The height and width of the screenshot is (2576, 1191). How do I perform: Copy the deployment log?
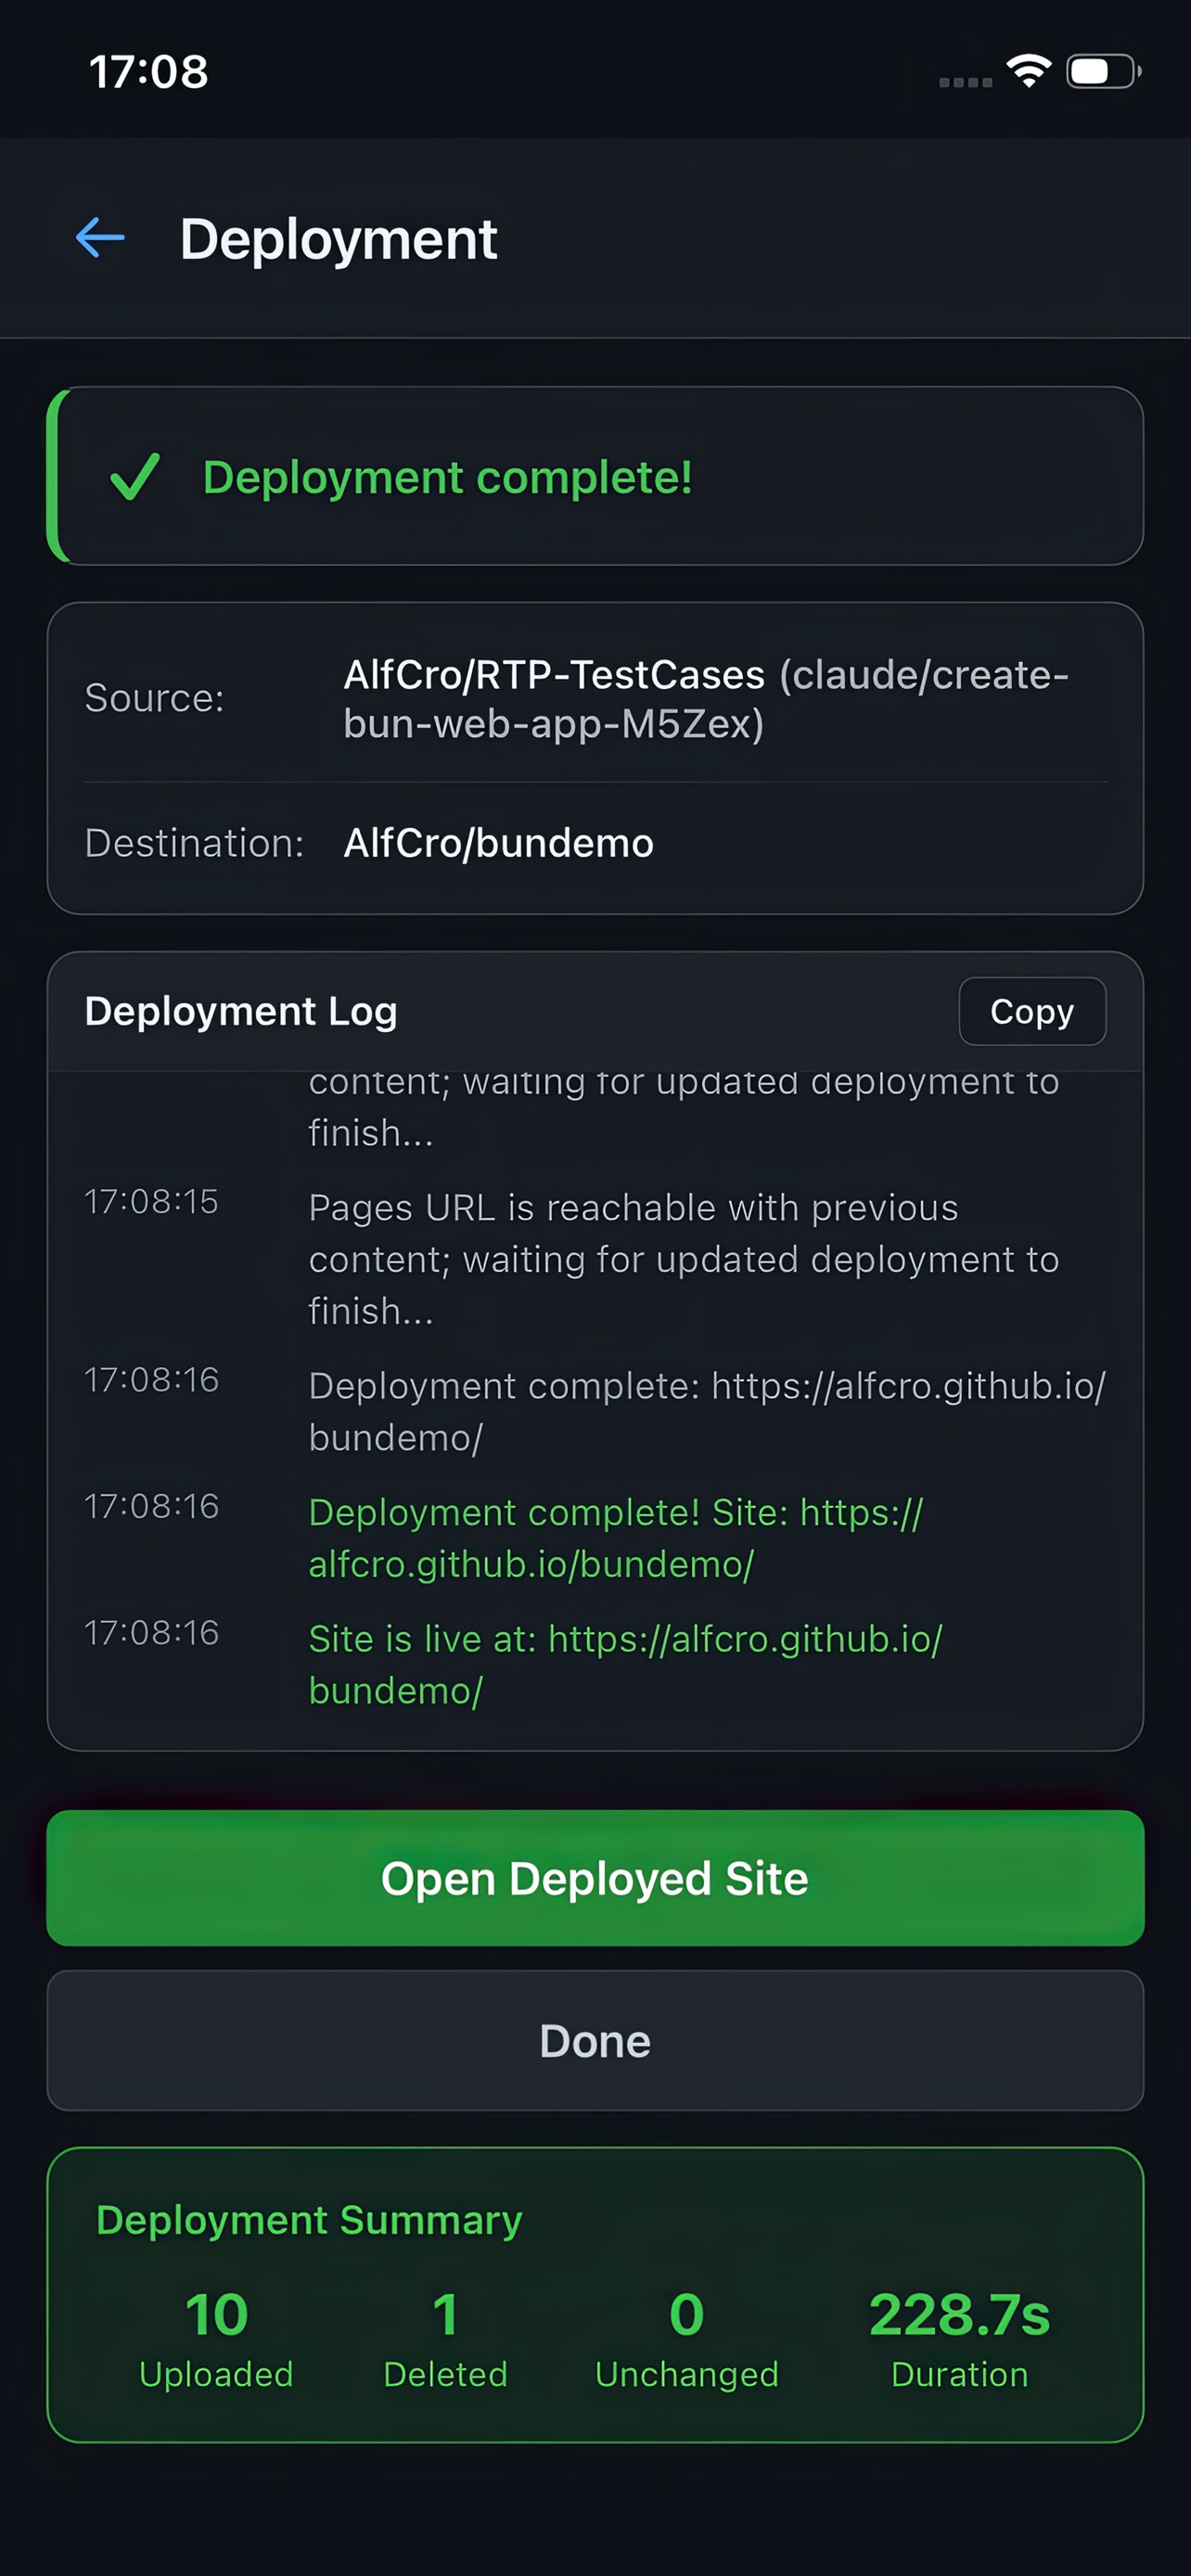point(1032,1011)
